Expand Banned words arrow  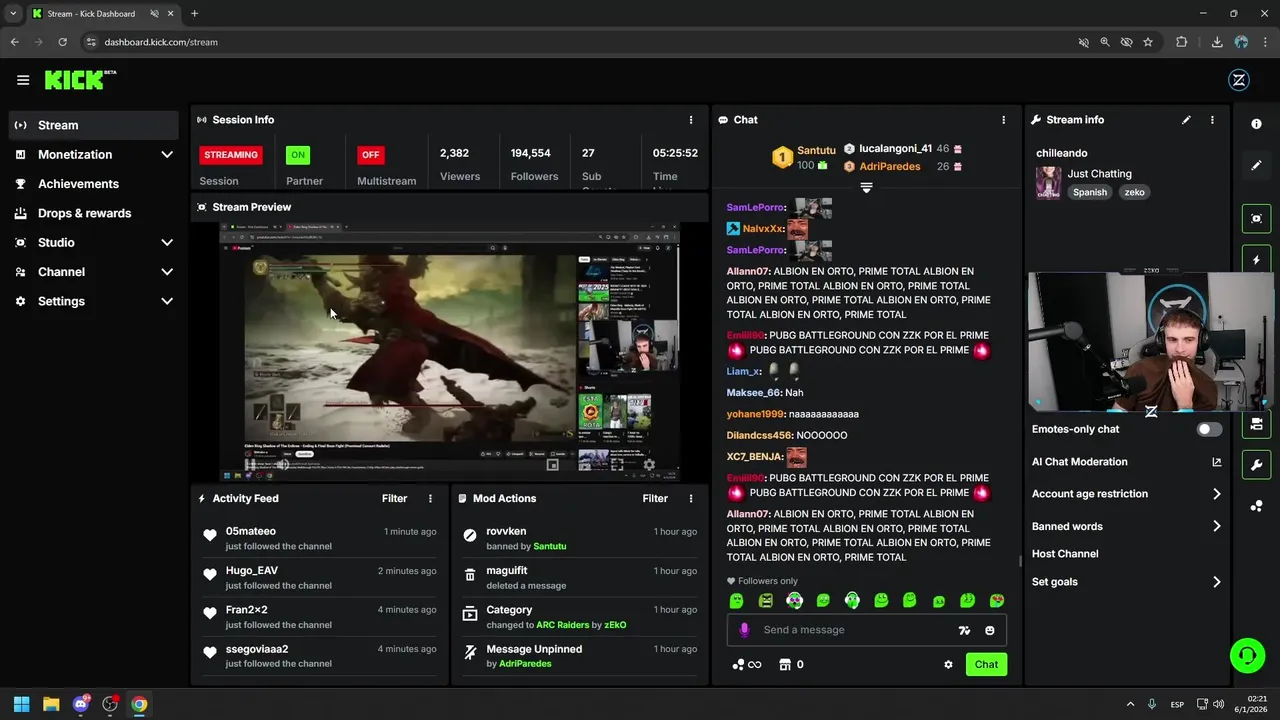coord(1217,526)
